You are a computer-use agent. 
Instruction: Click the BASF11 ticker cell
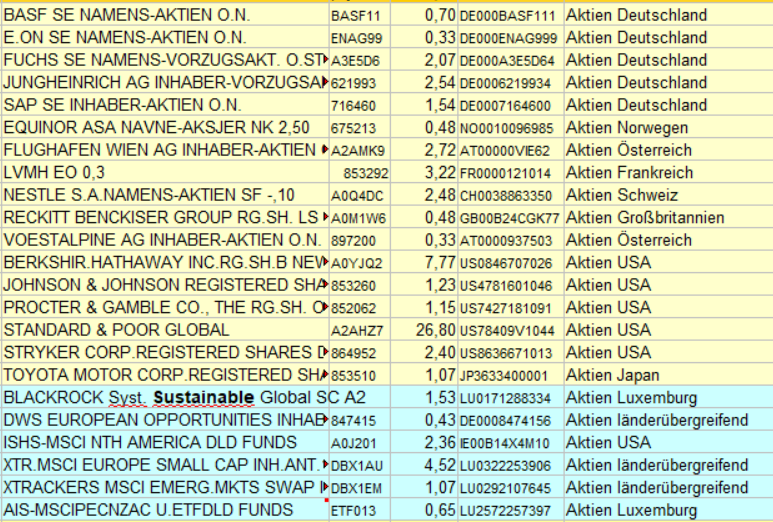[360, 15]
